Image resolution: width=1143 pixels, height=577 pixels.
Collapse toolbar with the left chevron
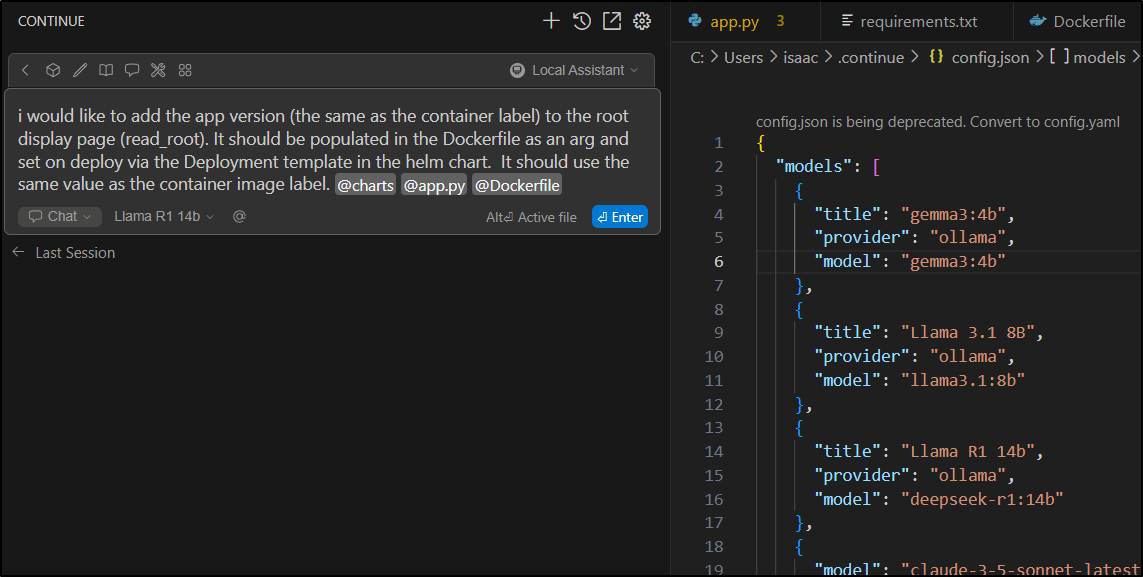click(26, 70)
